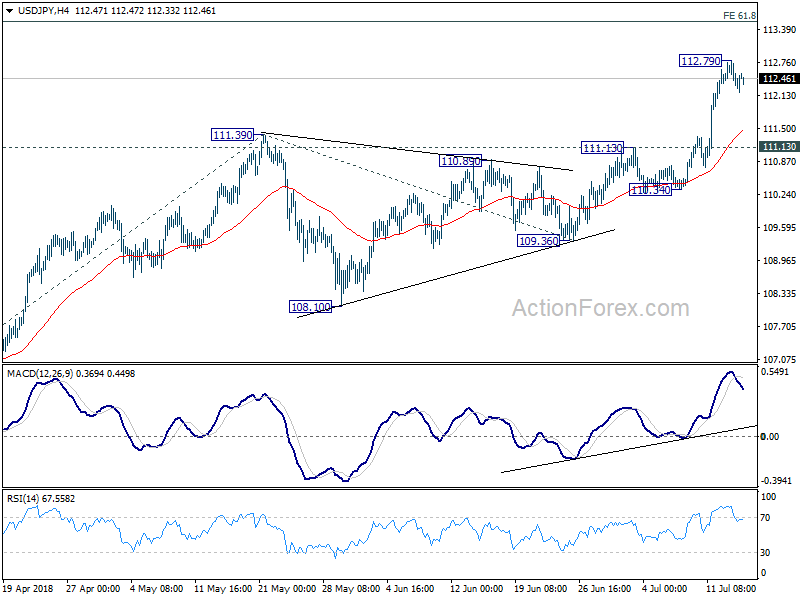800x600 pixels.
Task: Click the USDJPY,H4 chart title text
Action: 43,11
